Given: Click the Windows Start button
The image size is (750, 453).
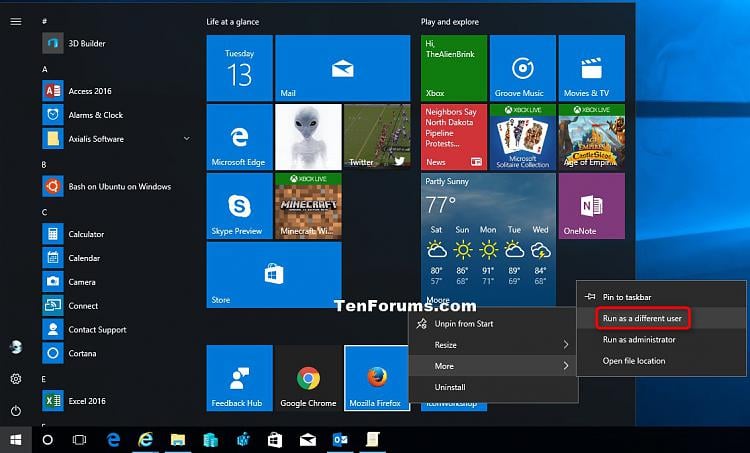Looking at the screenshot, I should coord(16,440).
